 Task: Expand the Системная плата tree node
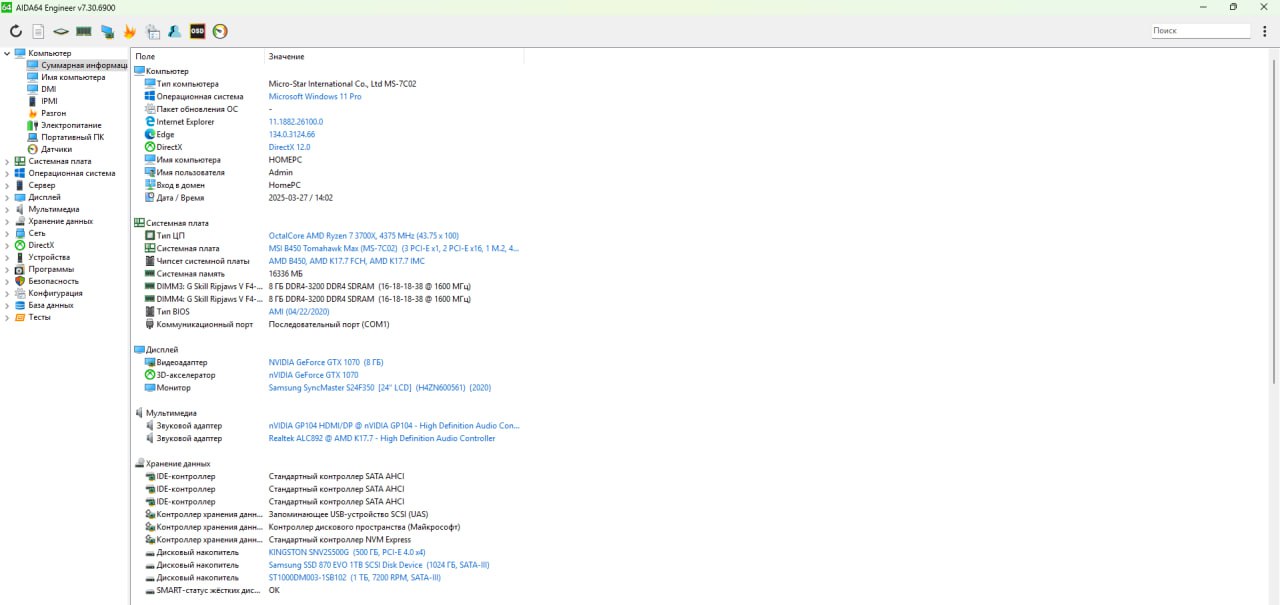point(7,161)
